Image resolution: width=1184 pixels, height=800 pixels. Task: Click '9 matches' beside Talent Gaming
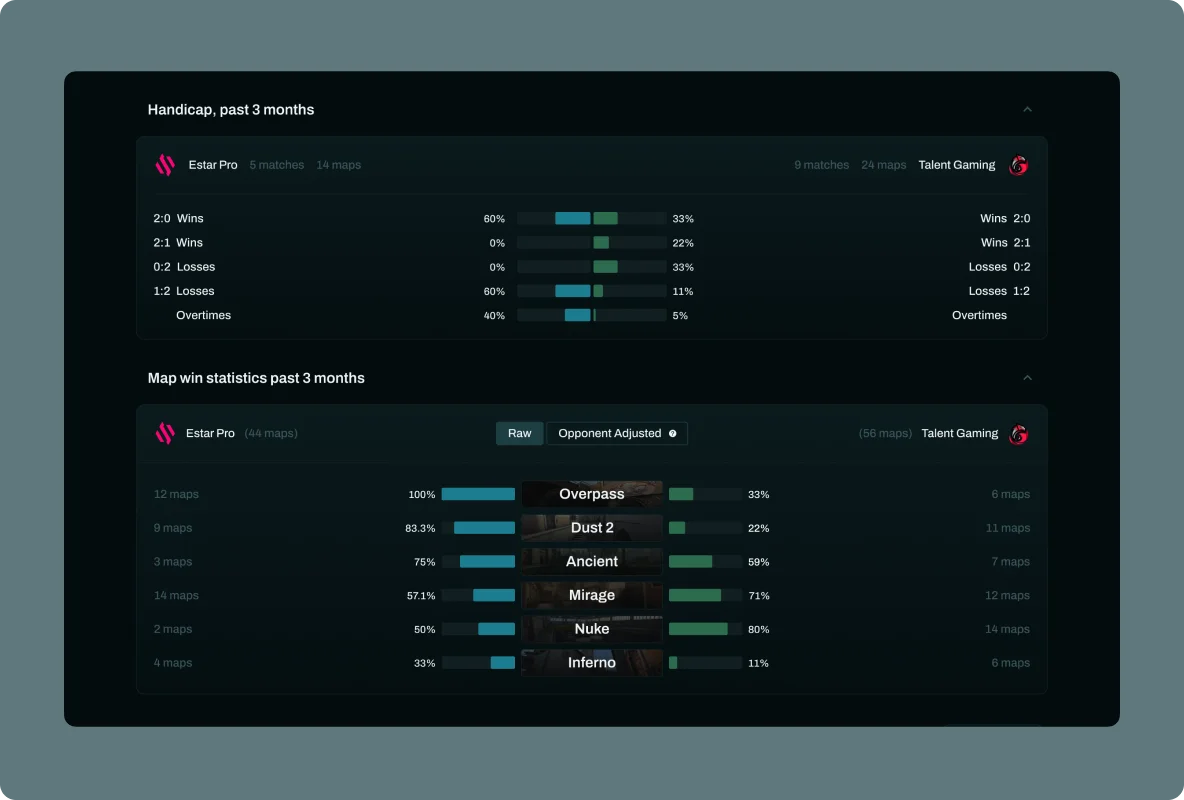(x=822, y=165)
